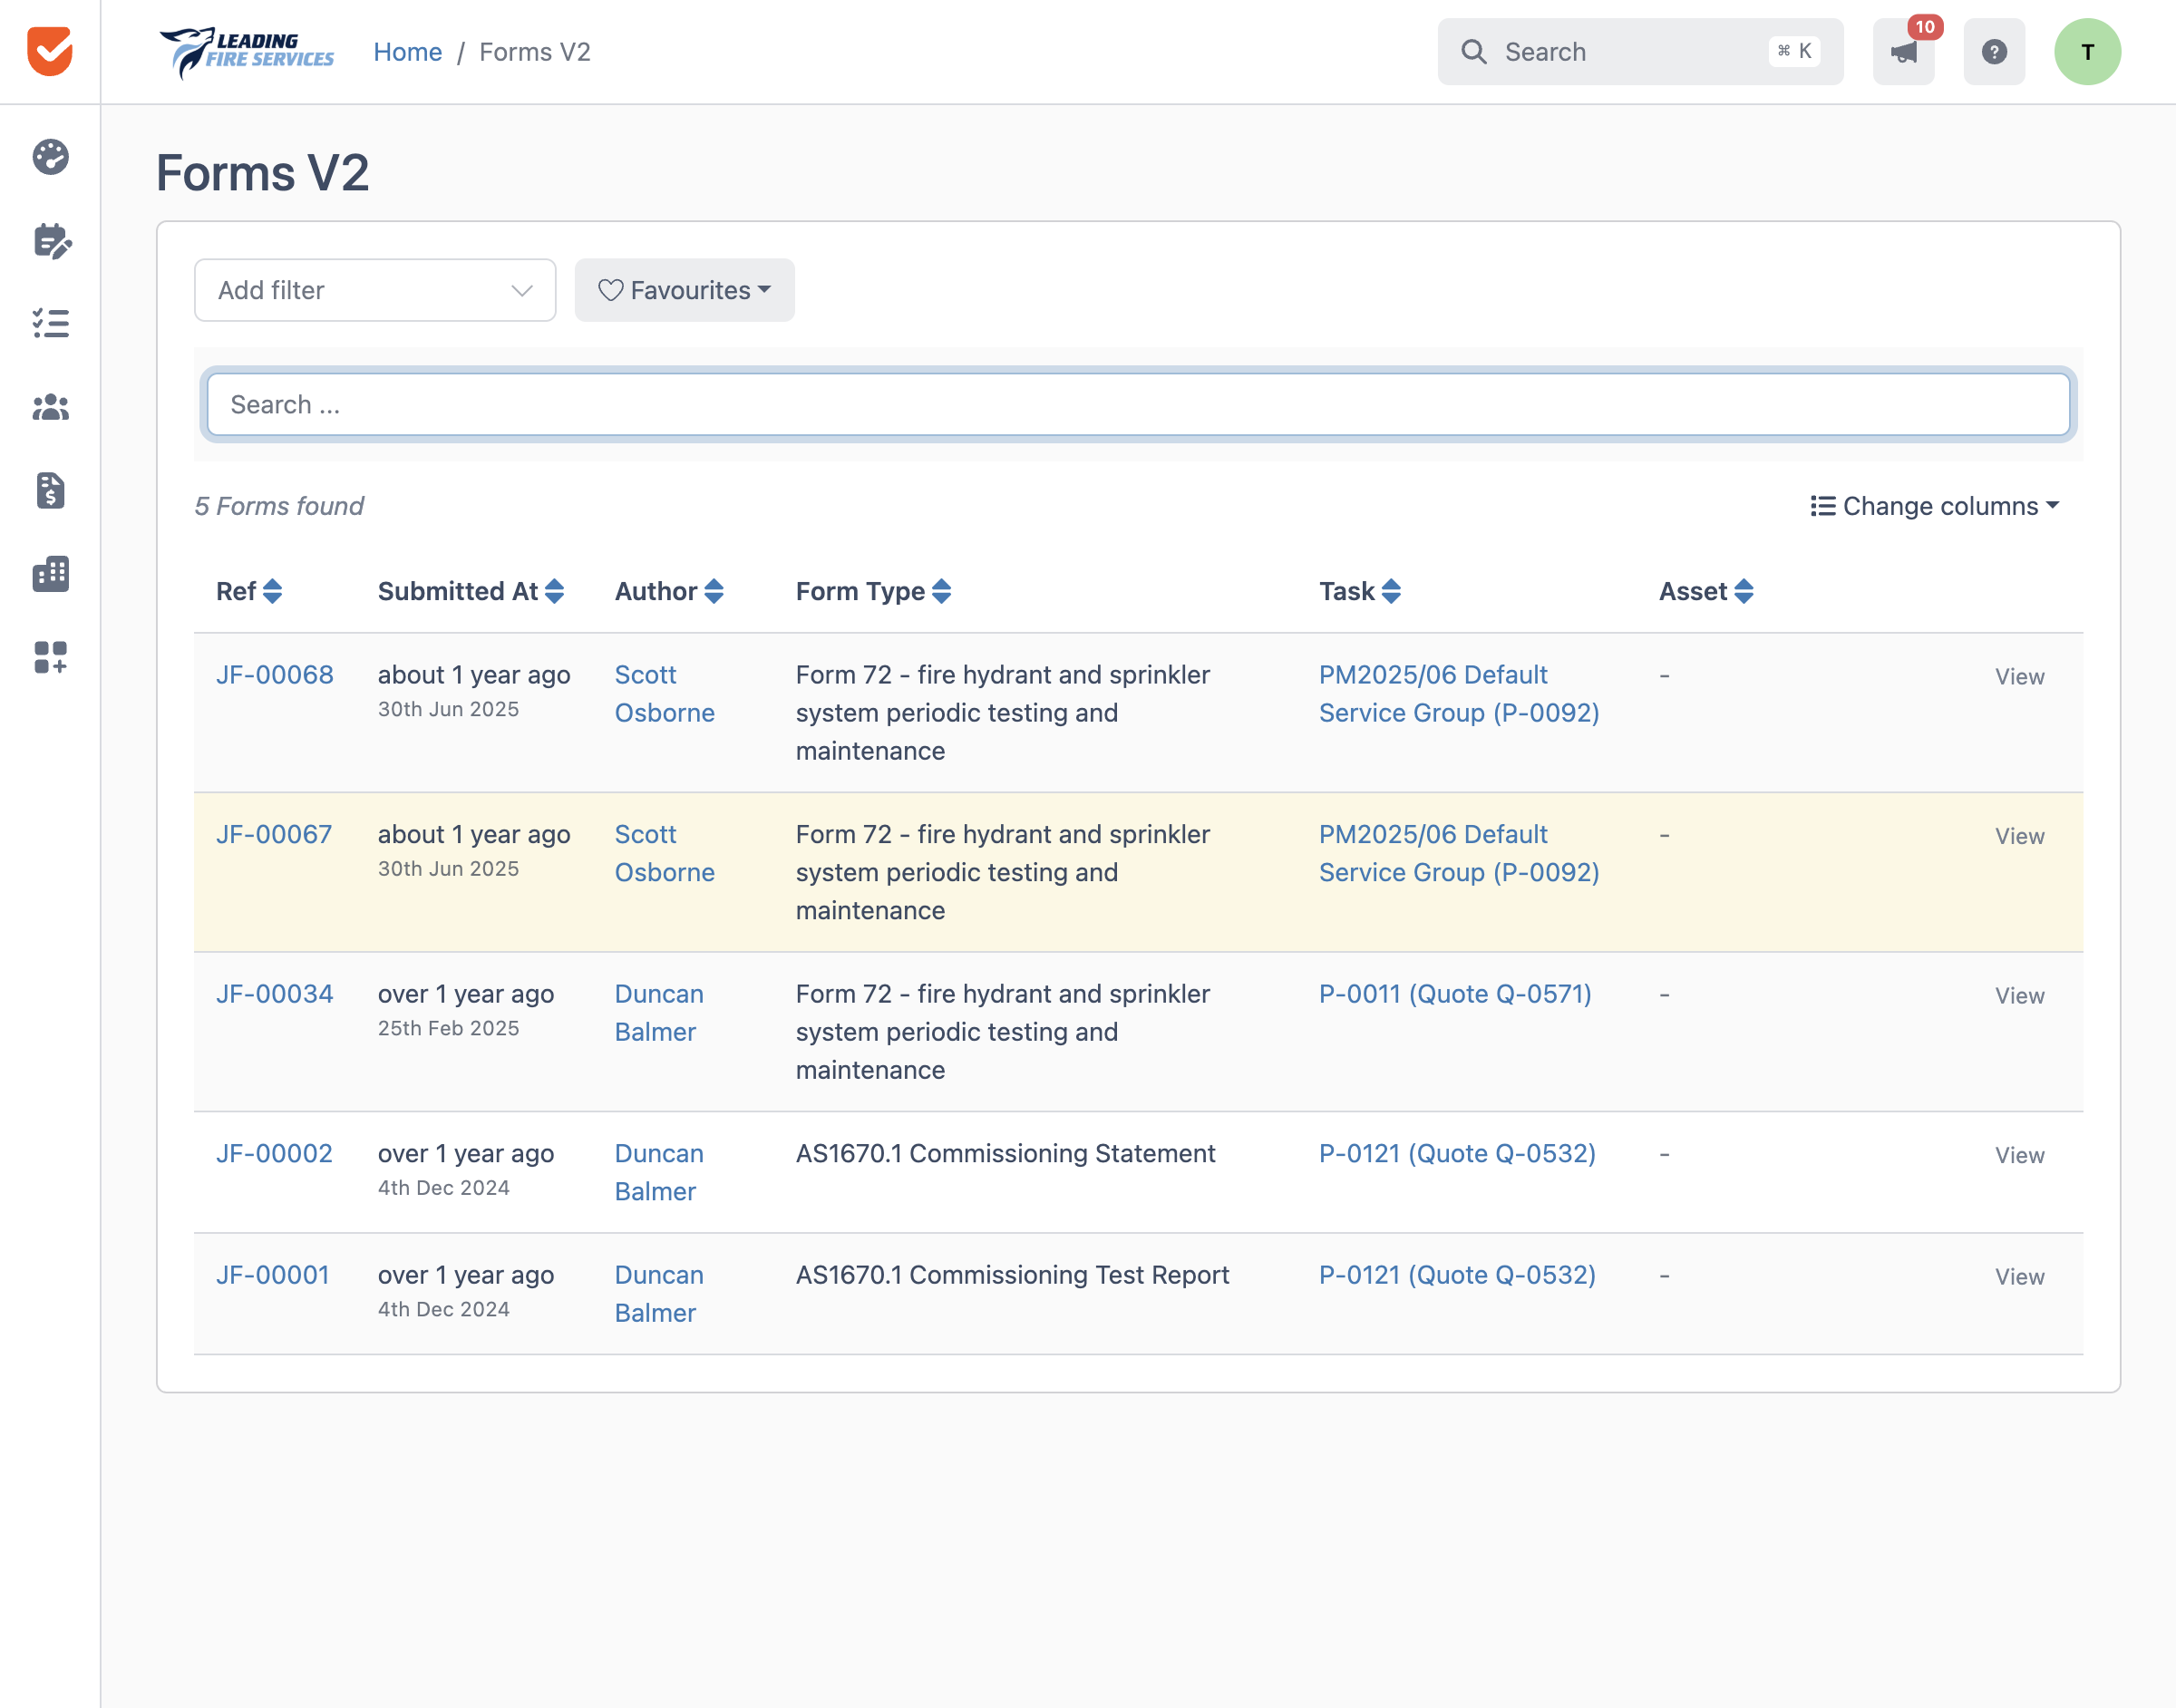Select the '5 Forms found' count text
2176x1708 pixels.
coord(279,506)
